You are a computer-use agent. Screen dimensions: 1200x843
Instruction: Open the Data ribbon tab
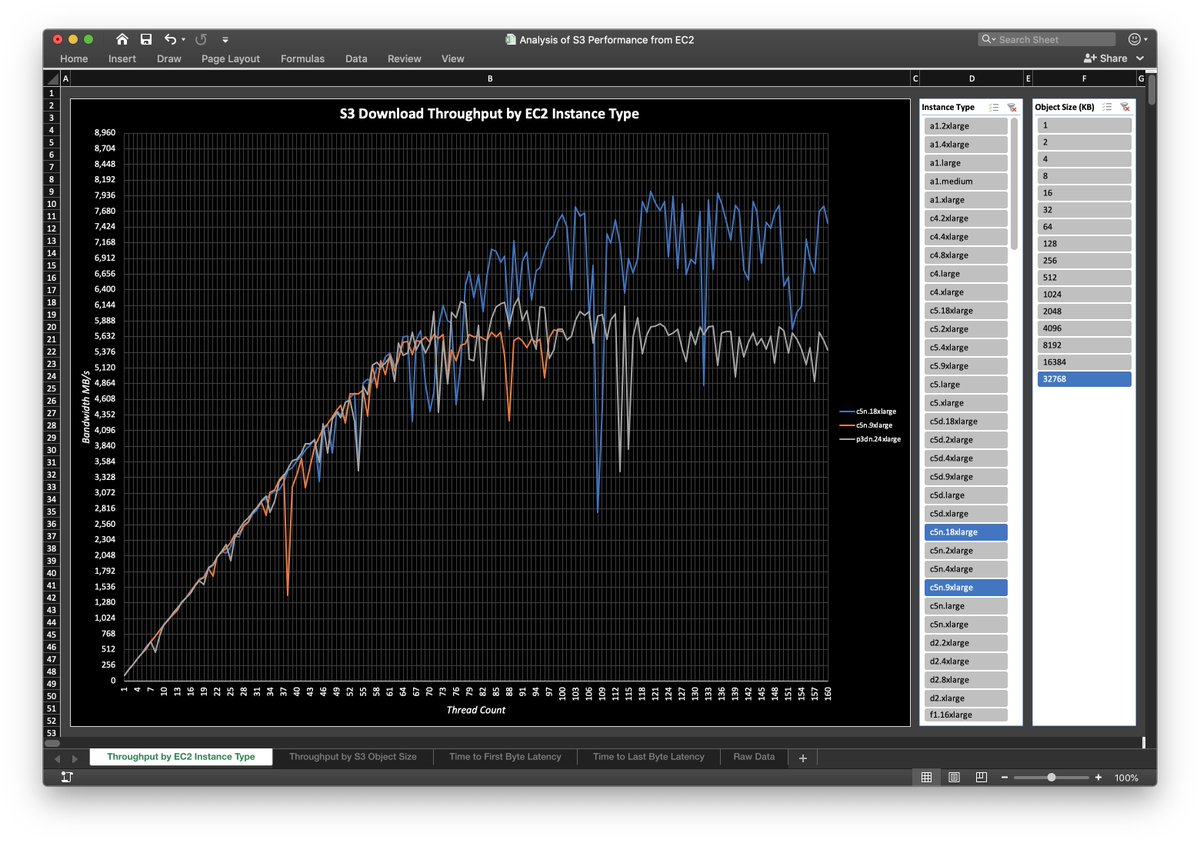tap(356, 59)
